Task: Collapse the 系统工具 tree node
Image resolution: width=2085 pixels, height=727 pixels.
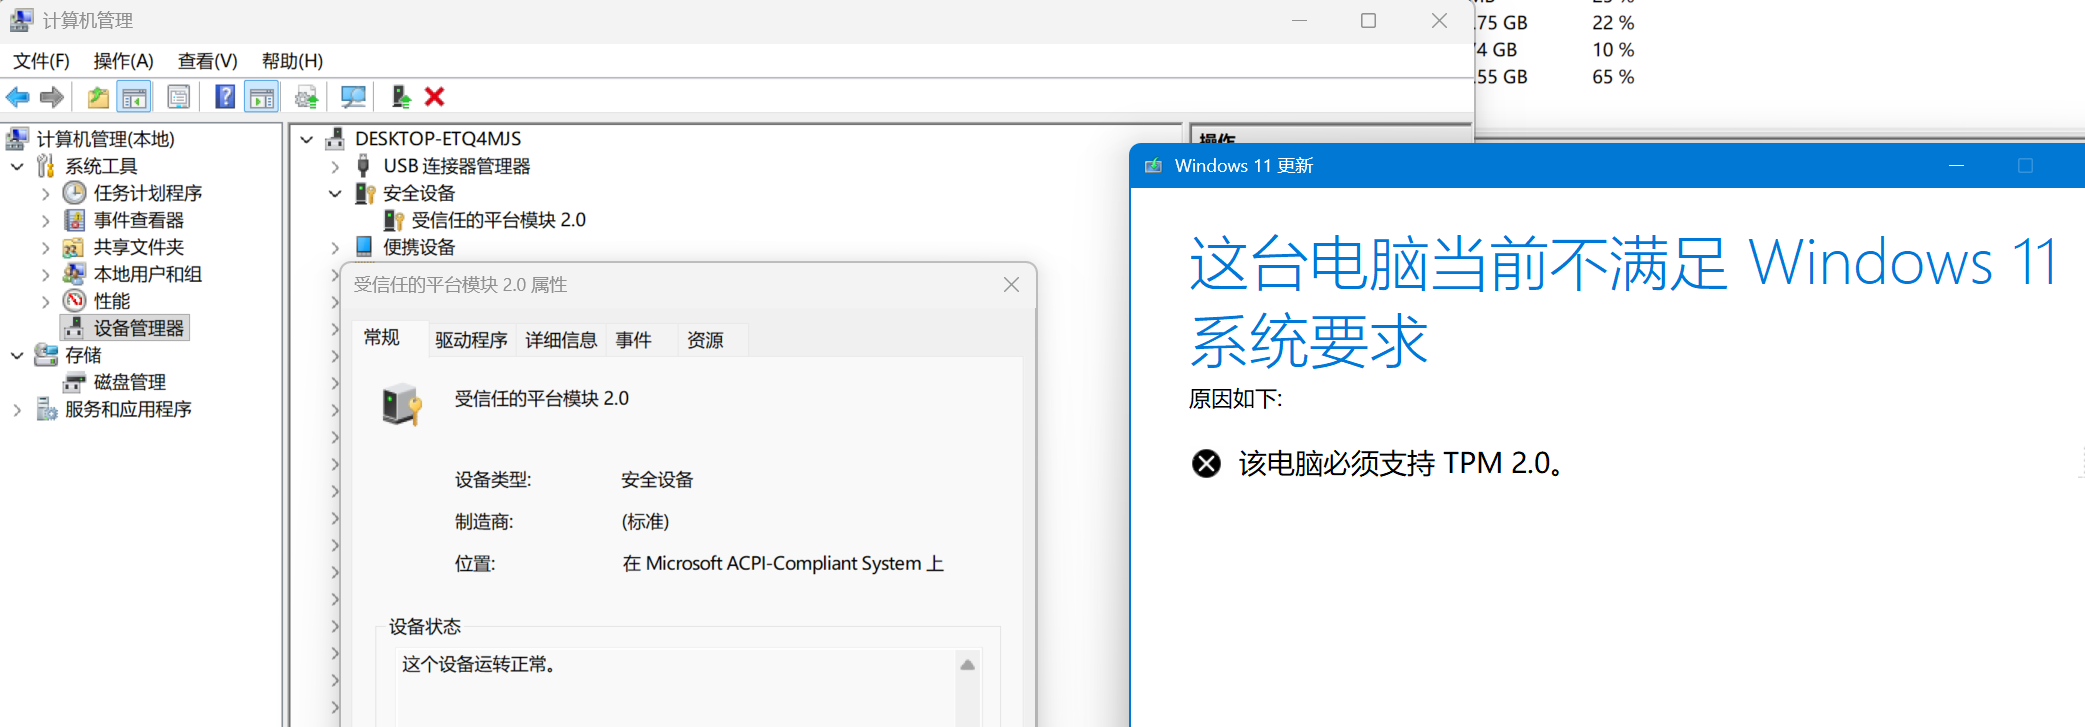Action: click(x=17, y=166)
